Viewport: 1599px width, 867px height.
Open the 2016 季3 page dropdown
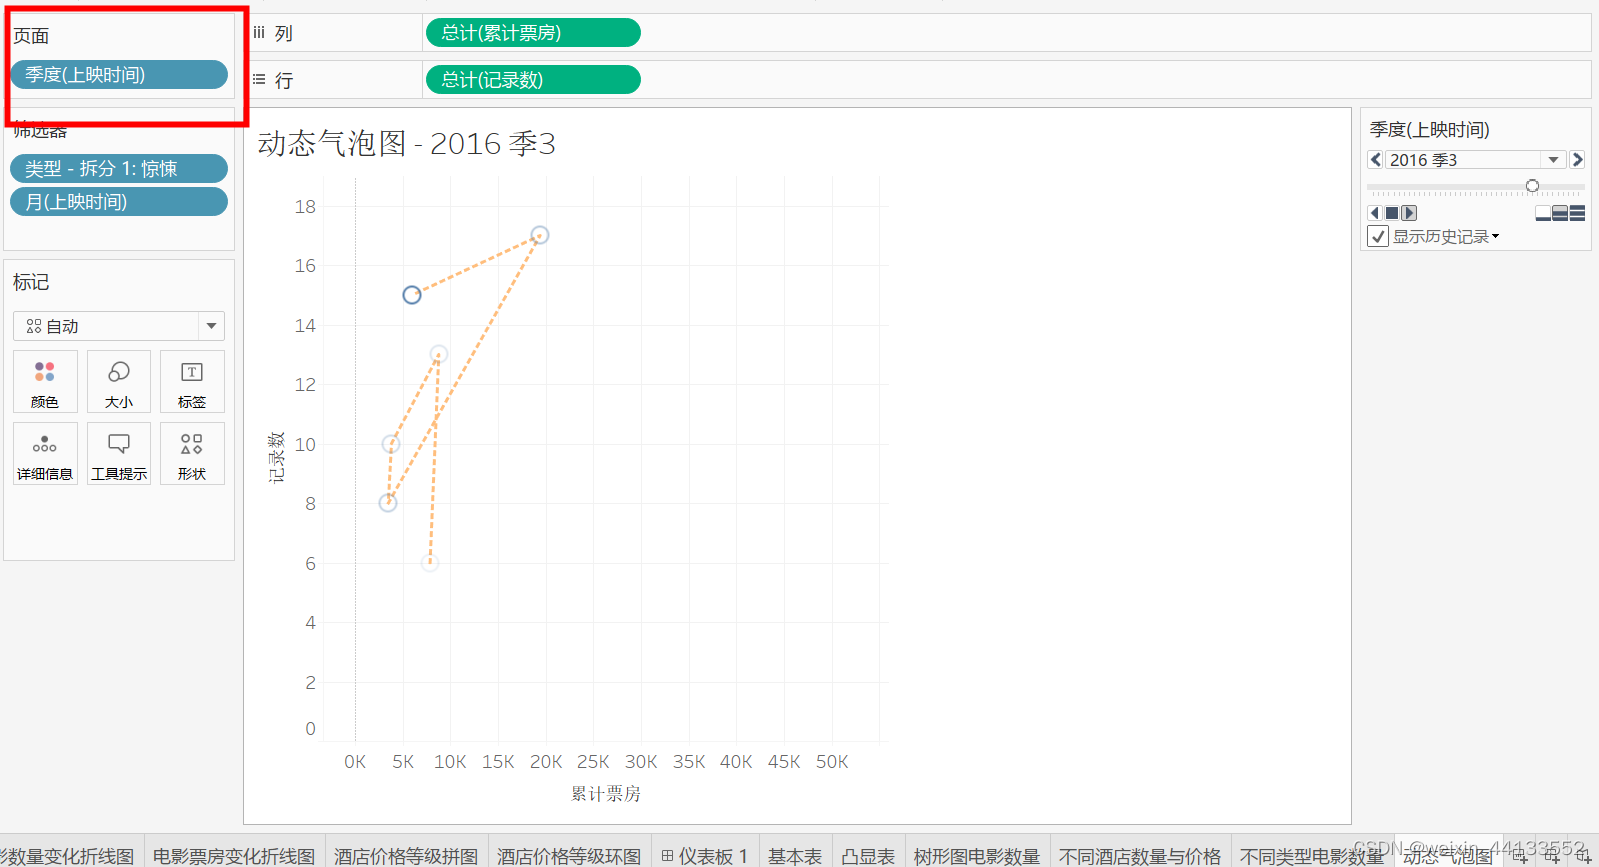click(1553, 160)
